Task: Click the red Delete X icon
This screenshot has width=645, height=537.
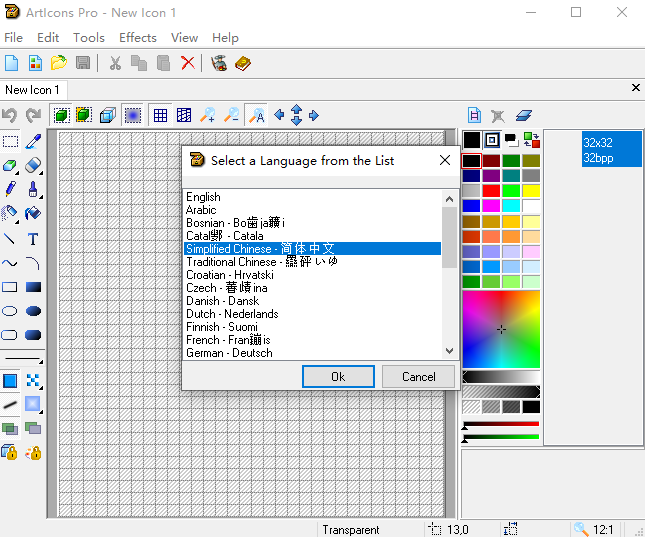Action: point(187,63)
